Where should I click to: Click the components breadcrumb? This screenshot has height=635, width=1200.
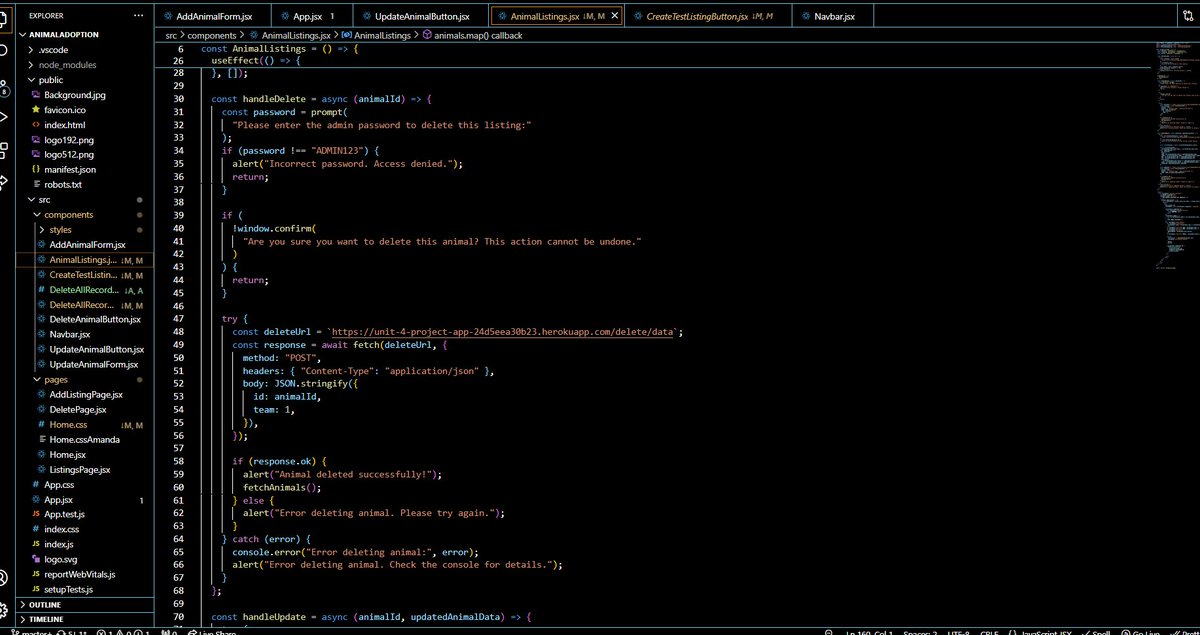[212, 35]
